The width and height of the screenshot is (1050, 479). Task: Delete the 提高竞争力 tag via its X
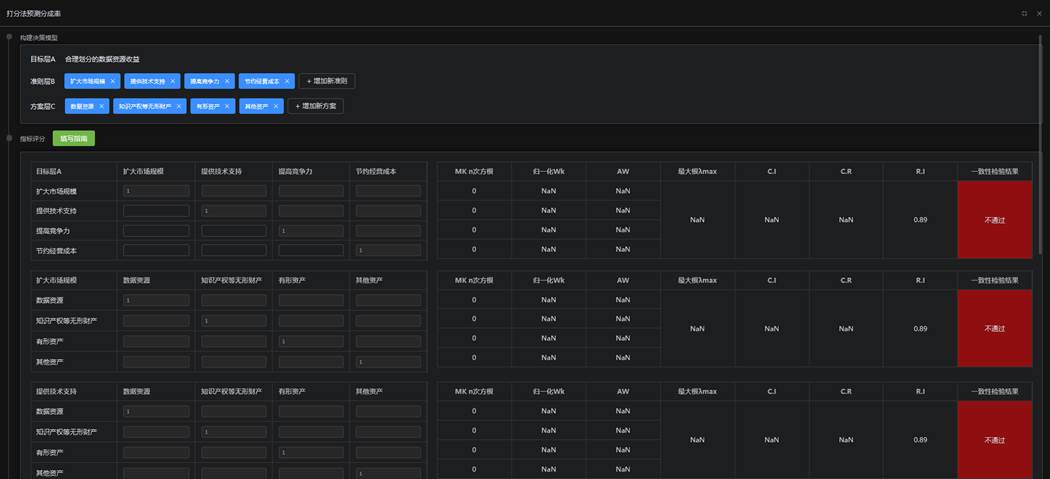coord(229,81)
